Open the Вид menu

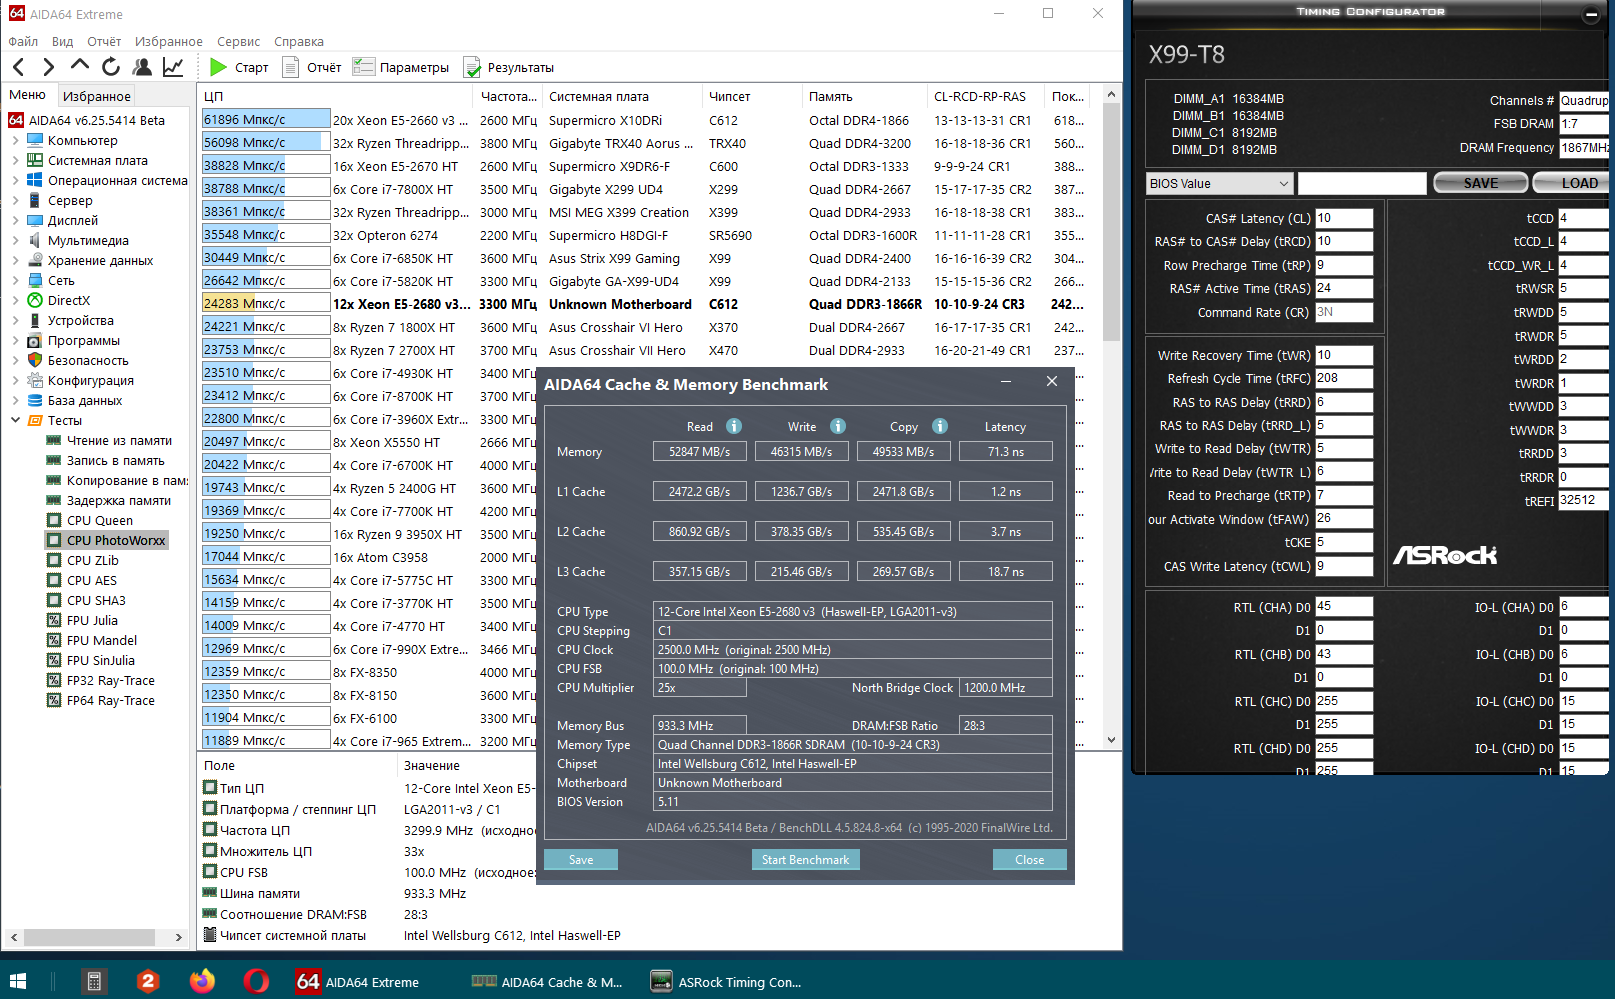pyautogui.click(x=62, y=41)
